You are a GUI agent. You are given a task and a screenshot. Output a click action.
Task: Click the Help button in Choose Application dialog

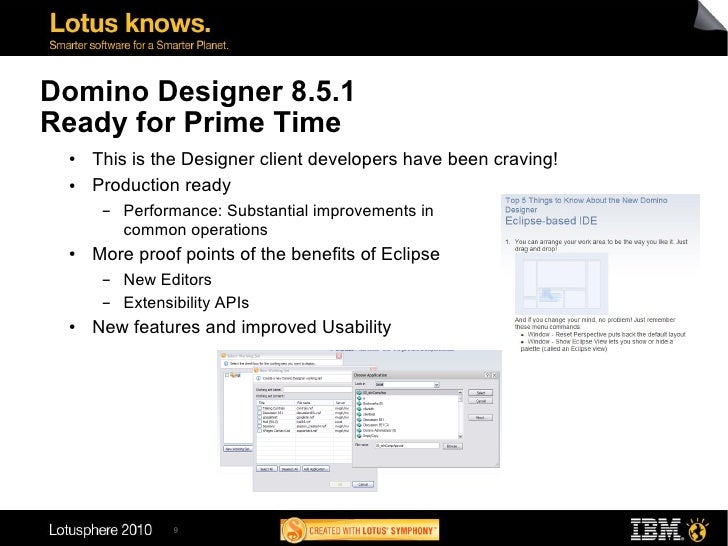(481, 417)
